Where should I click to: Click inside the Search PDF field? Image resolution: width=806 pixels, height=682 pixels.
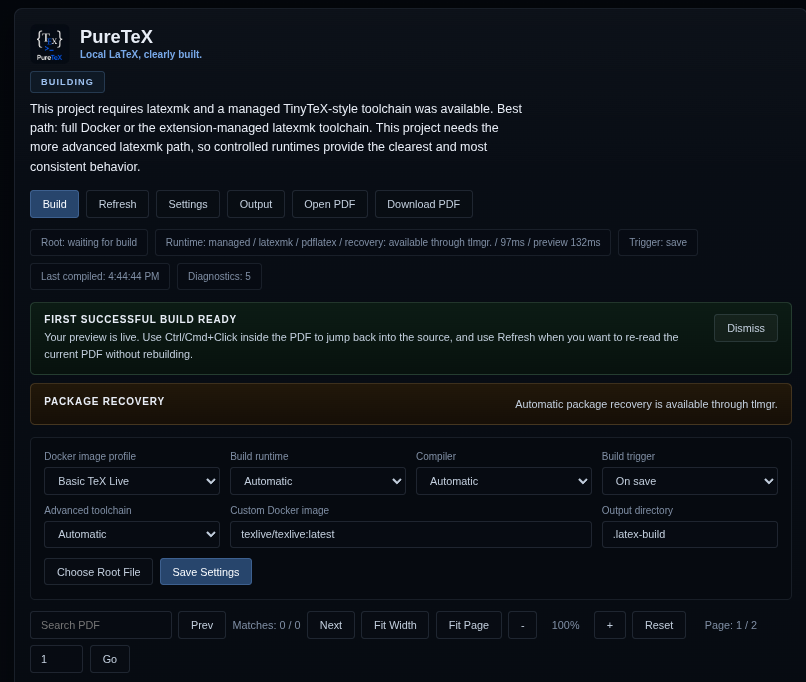[100, 624]
